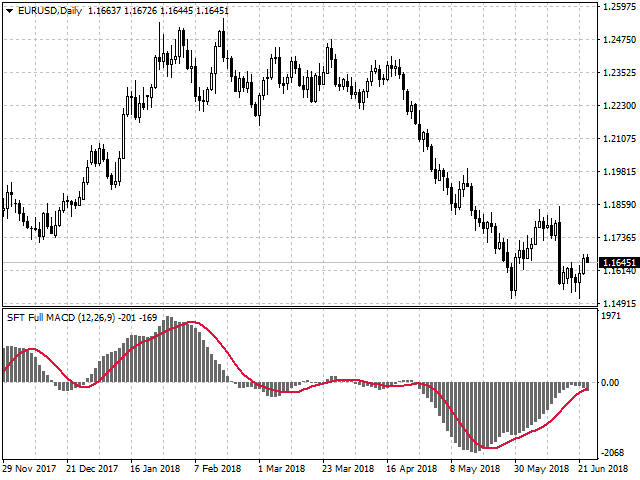Click the current price label 1.16451
Image resolution: width=640 pixels, height=480 pixels.
(619, 262)
